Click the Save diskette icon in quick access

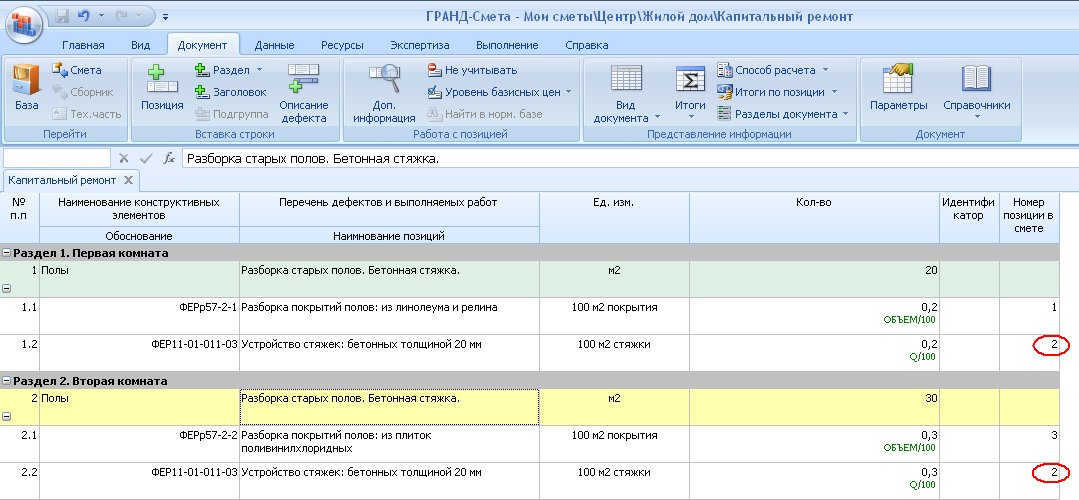click(x=62, y=15)
